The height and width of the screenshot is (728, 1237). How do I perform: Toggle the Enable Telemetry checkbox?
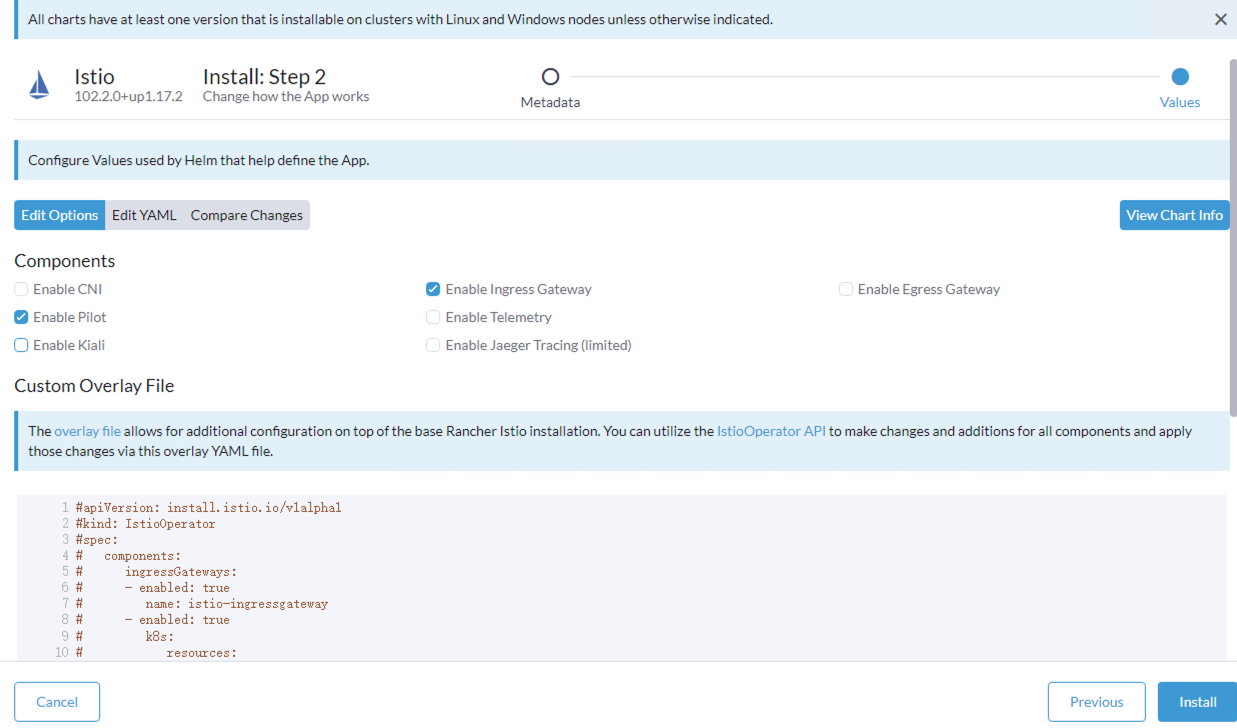pyautogui.click(x=433, y=317)
